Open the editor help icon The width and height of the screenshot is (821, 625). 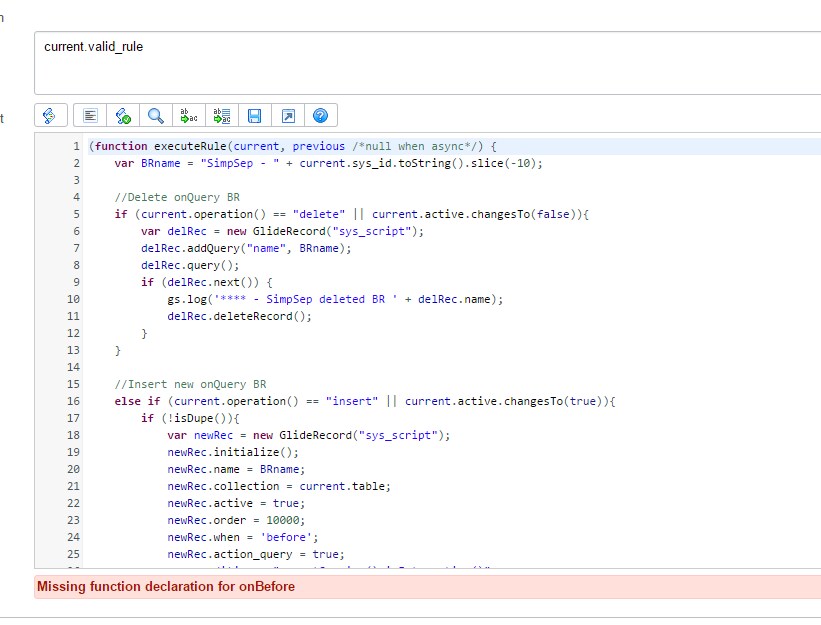click(320, 115)
